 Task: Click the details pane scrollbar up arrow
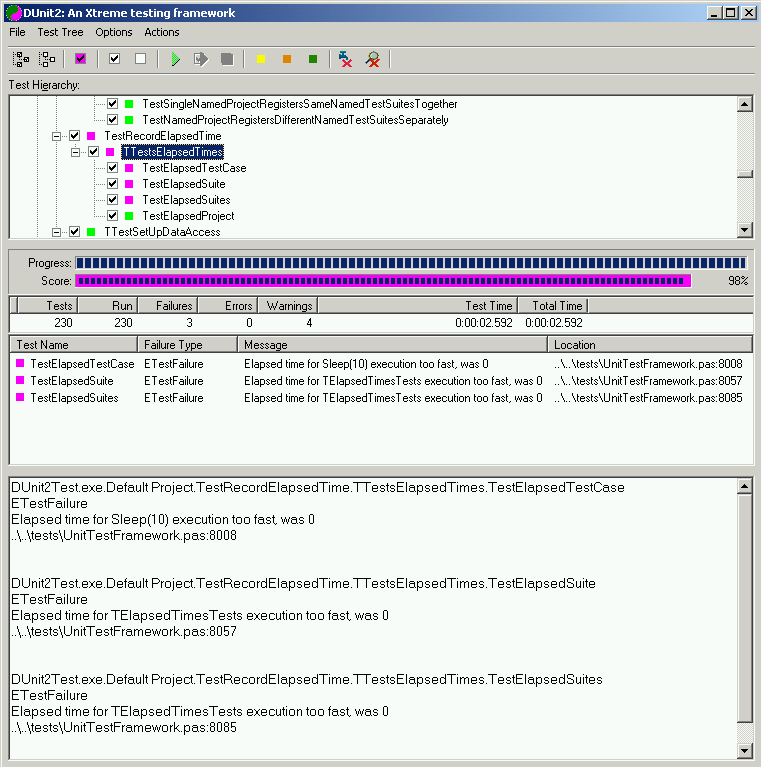tap(744, 486)
